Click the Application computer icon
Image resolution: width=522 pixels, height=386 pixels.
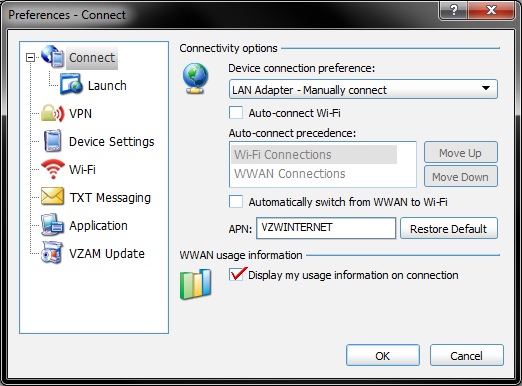[x=52, y=225]
